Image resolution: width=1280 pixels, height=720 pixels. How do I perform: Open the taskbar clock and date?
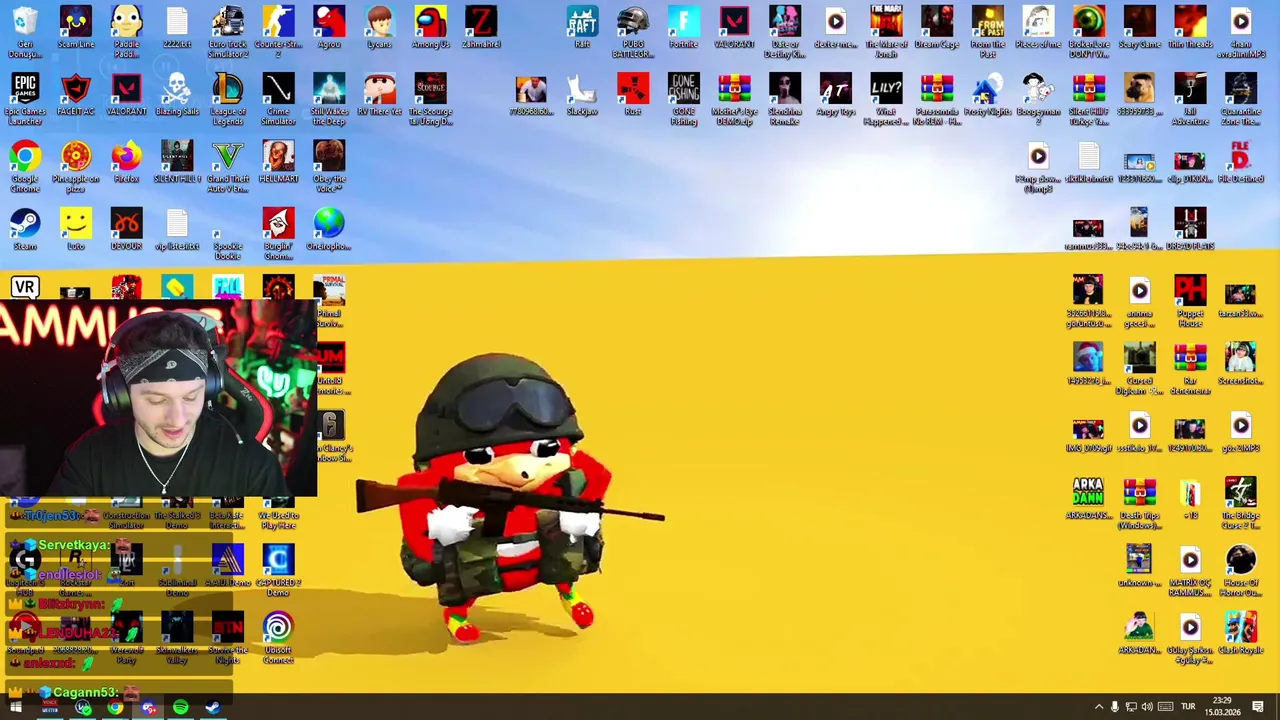(x=1222, y=707)
